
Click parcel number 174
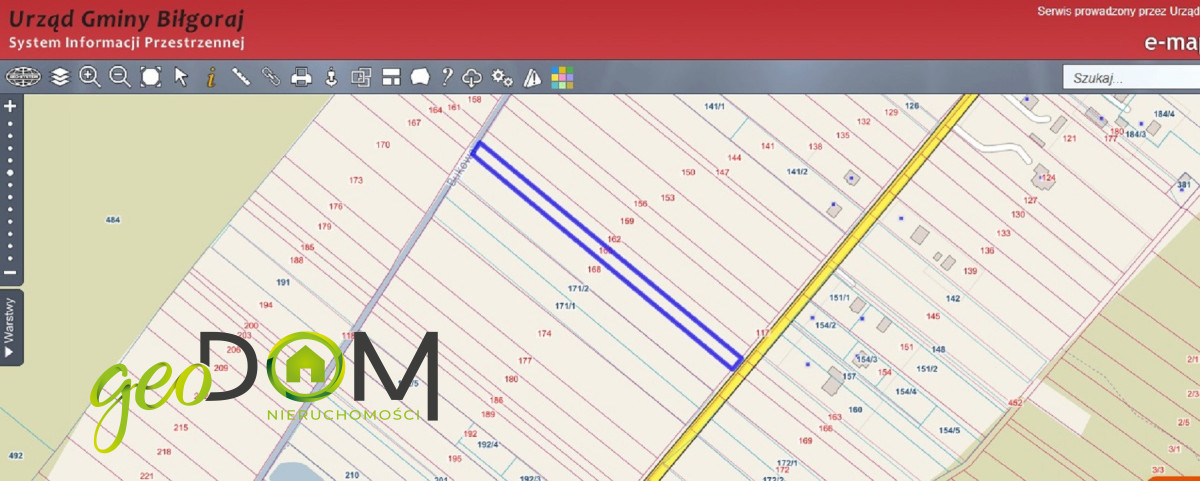click(x=544, y=333)
